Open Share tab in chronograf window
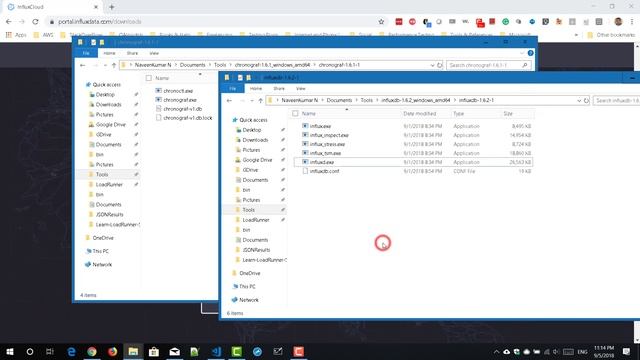 132,53
